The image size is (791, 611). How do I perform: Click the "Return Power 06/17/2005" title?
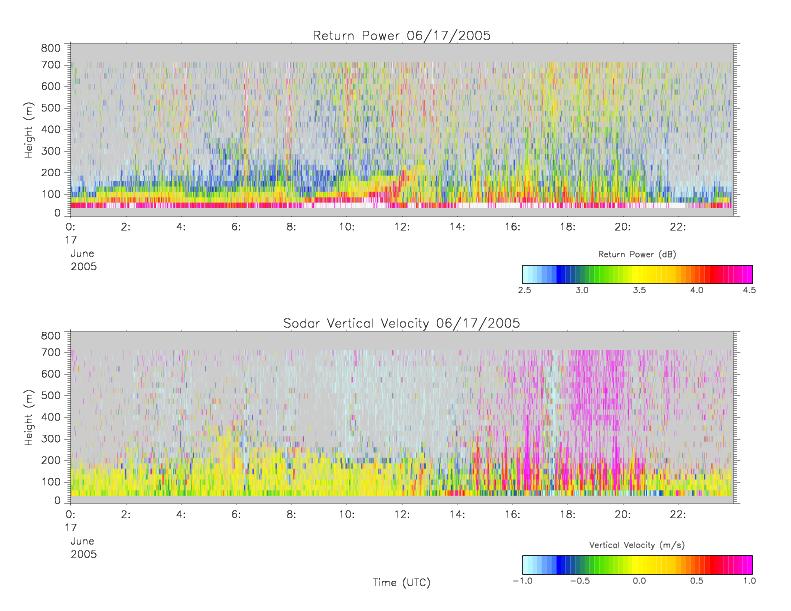pos(402,36)
